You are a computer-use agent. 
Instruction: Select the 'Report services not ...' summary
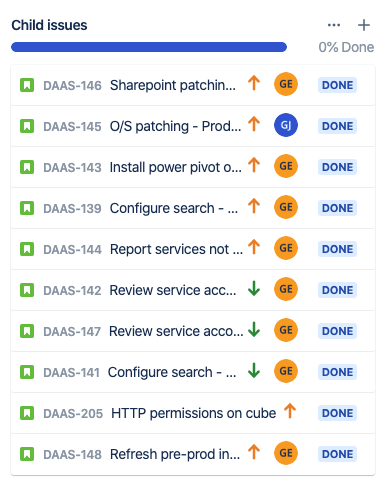pyautogui.click(x=176, y=249)
